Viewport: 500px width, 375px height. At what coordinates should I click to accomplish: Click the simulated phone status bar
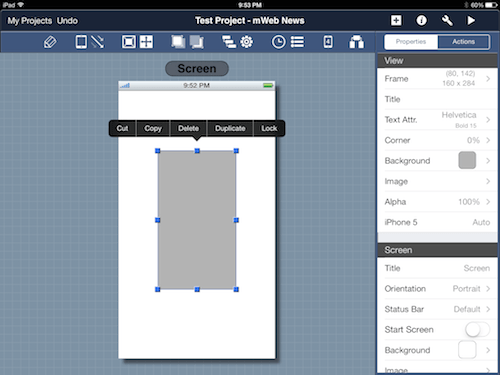(197, 86)
